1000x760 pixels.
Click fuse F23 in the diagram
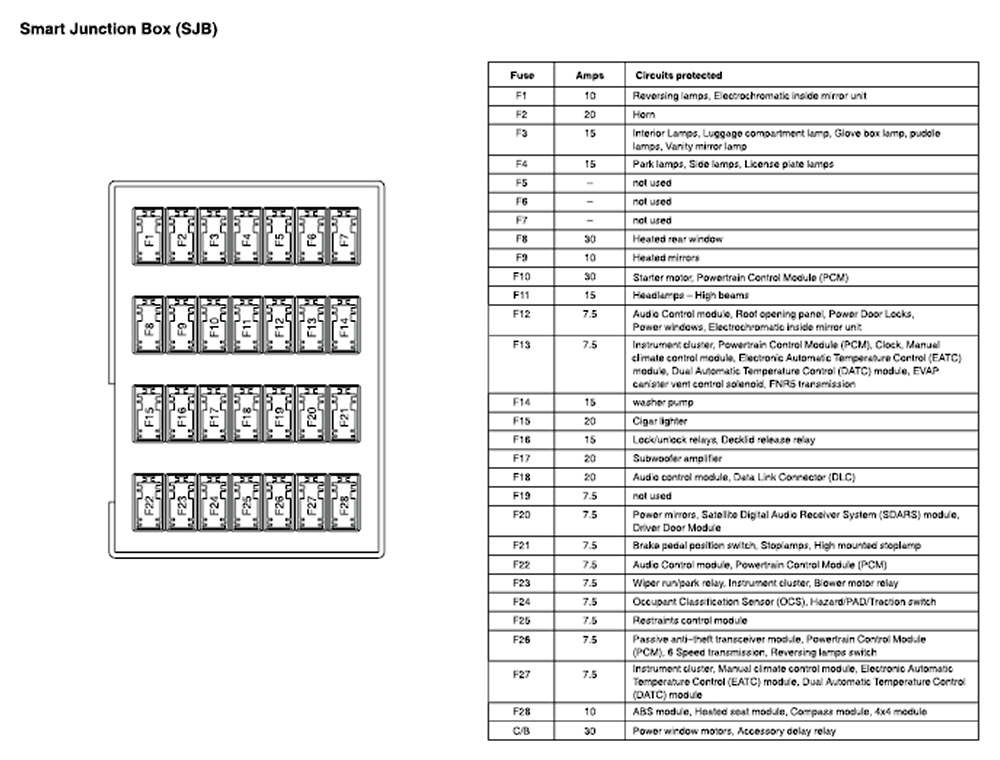coord(181,502)
